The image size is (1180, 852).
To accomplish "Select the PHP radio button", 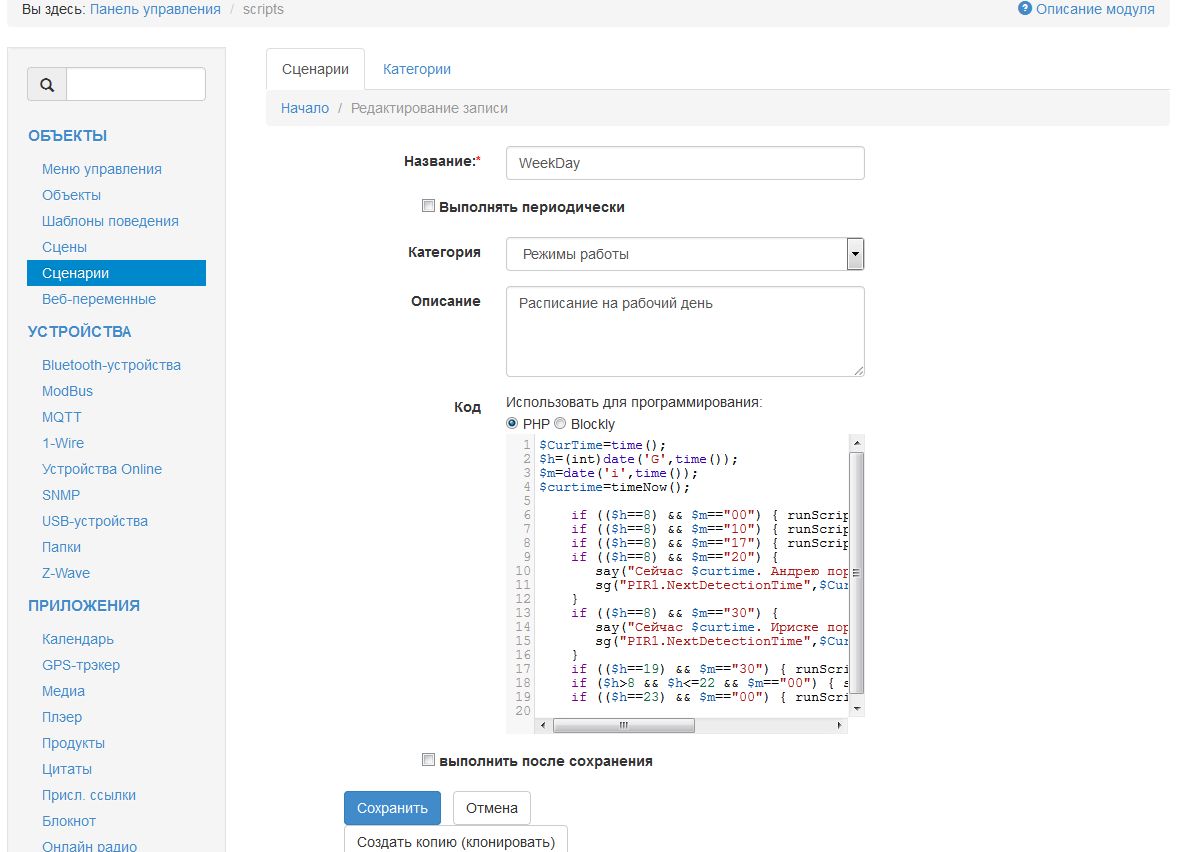I will 513,423.
